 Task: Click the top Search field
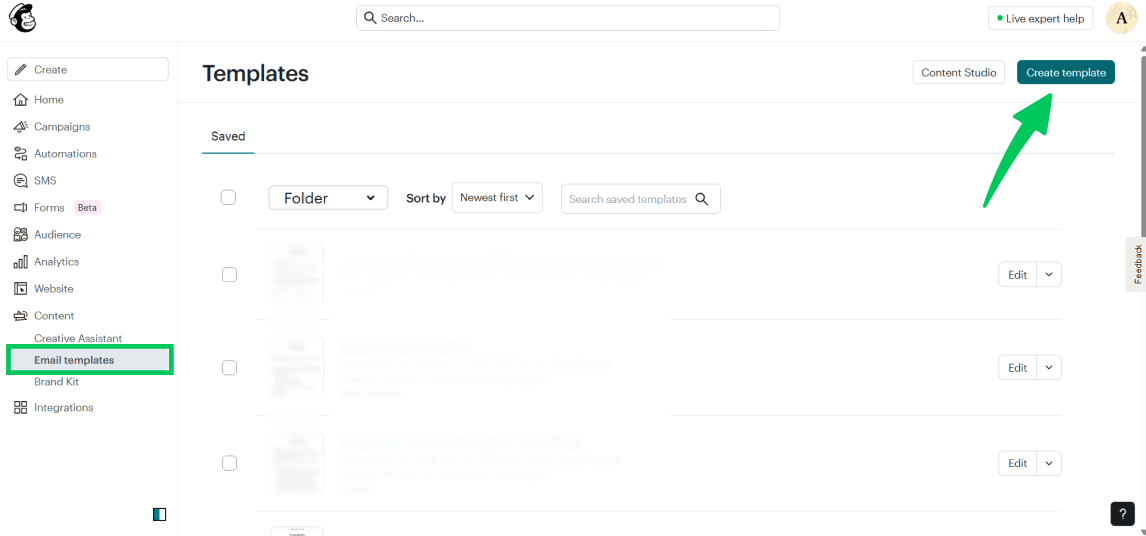point(568,18)
